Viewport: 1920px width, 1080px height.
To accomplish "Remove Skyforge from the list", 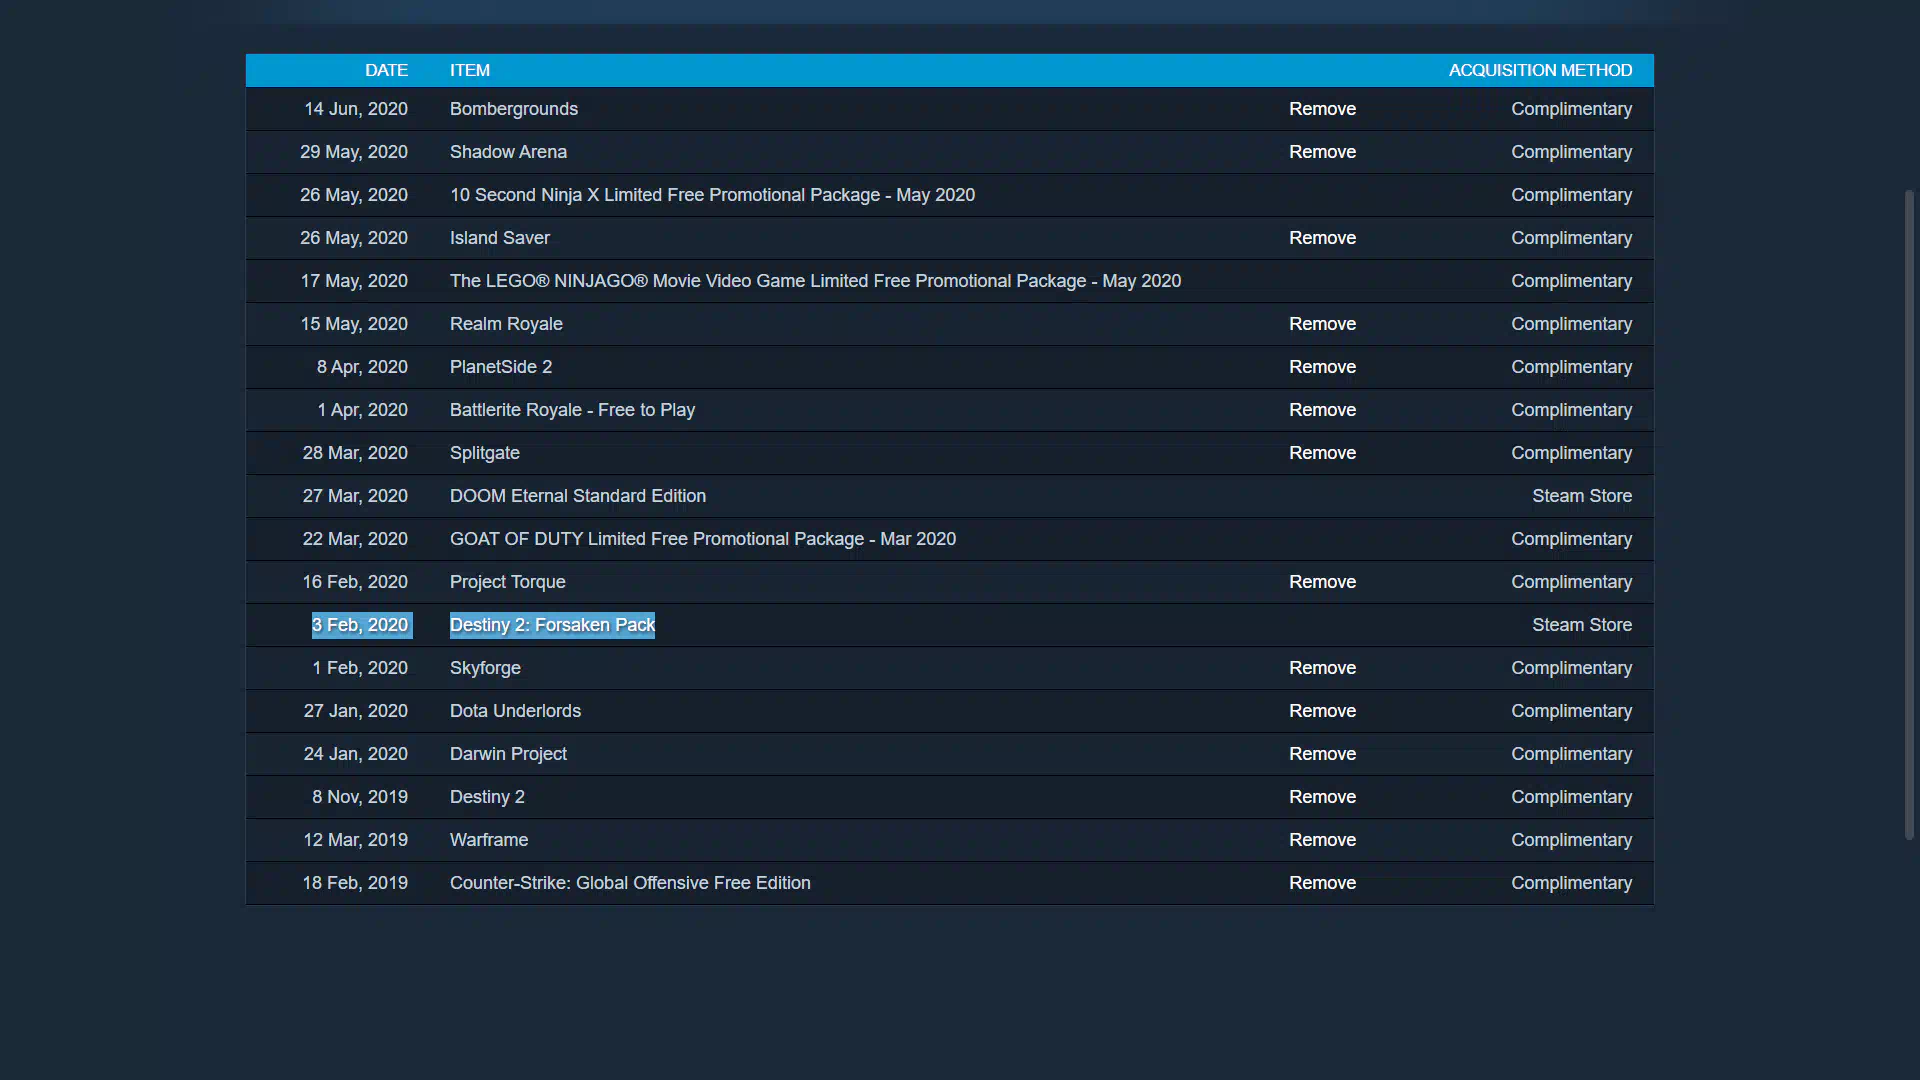I will pos(1322,668).
